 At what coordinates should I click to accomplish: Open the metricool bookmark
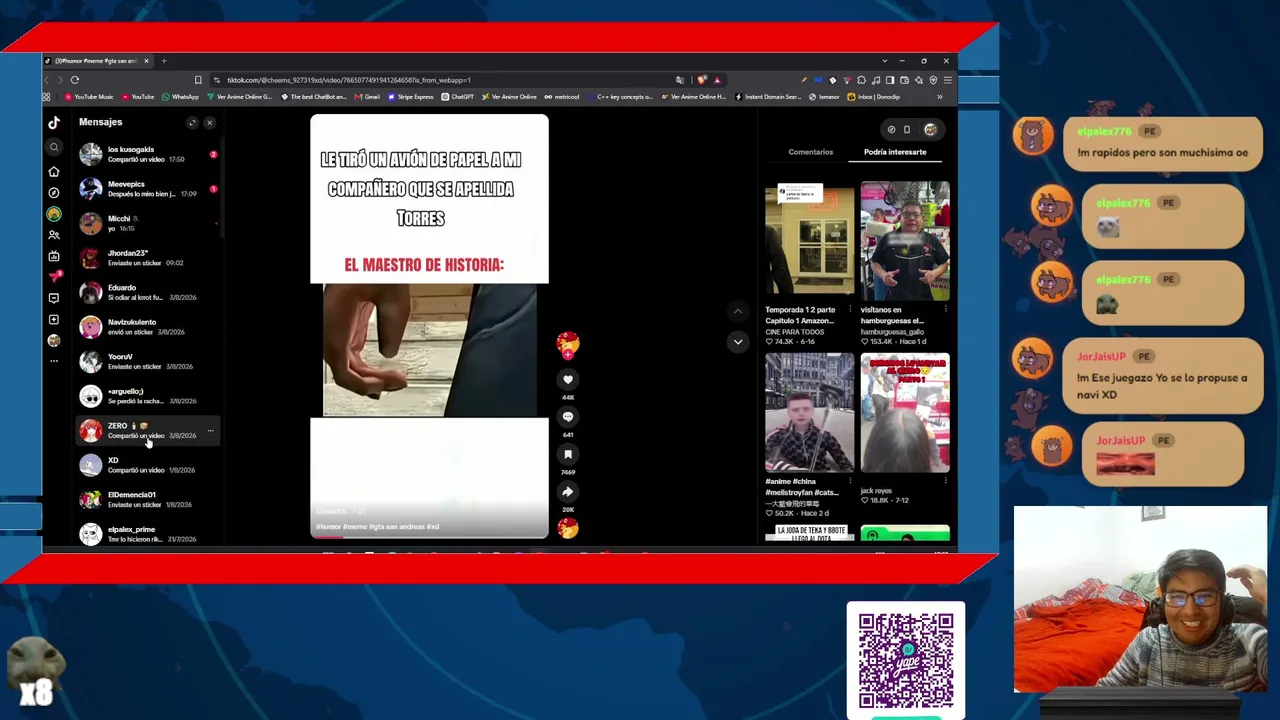[x=561, y=97]
